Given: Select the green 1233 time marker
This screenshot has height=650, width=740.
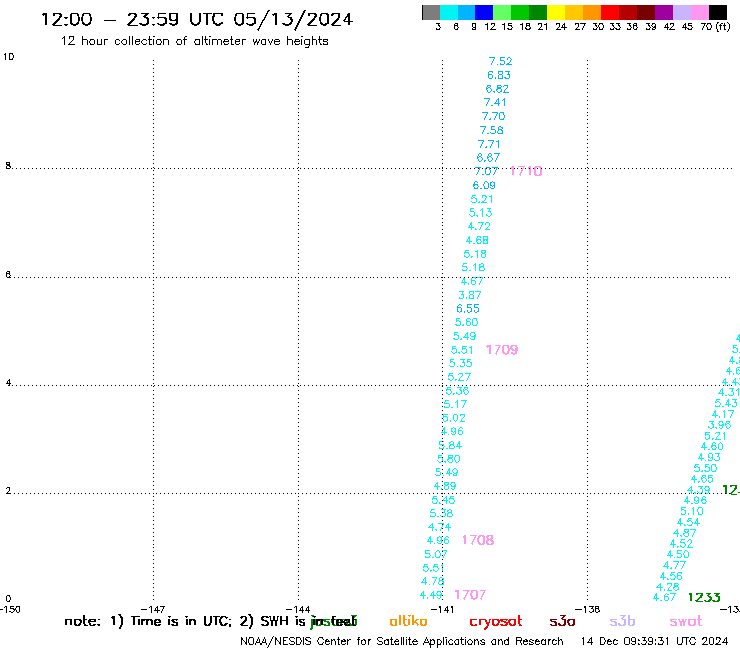Looking at the screenshot, I should (x=704, y=598).
